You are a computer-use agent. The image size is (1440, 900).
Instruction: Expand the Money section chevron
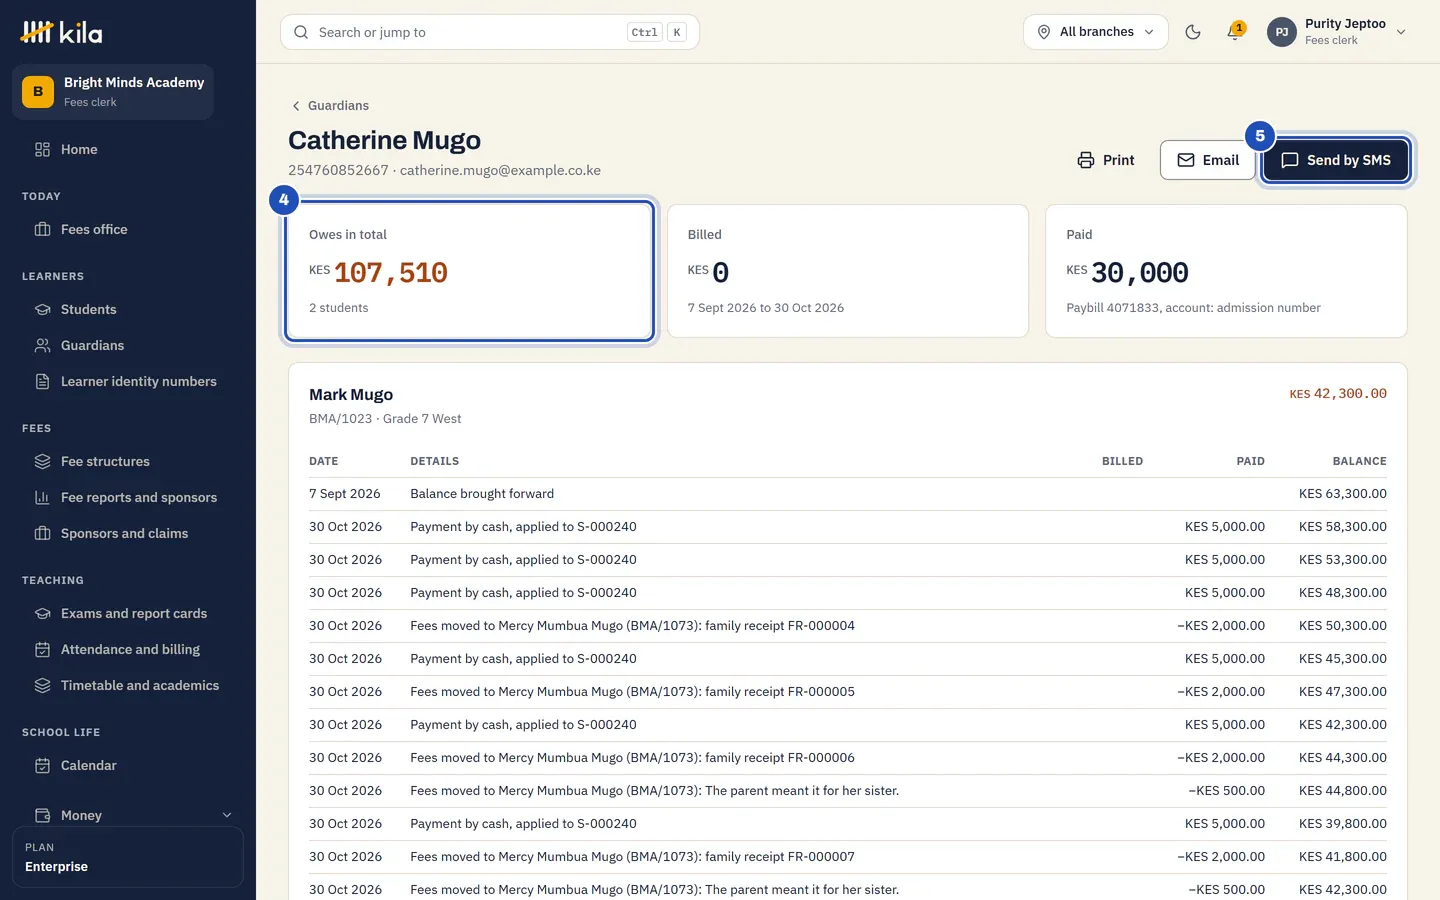227,815
